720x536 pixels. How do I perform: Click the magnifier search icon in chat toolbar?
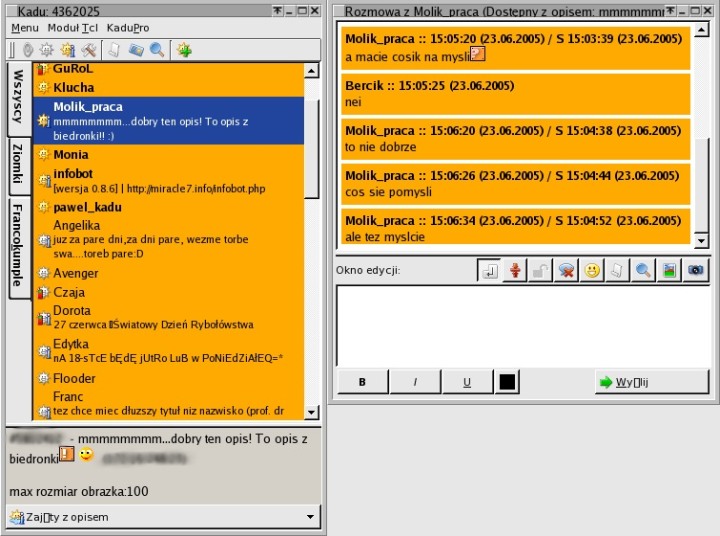tap(644, 271)
